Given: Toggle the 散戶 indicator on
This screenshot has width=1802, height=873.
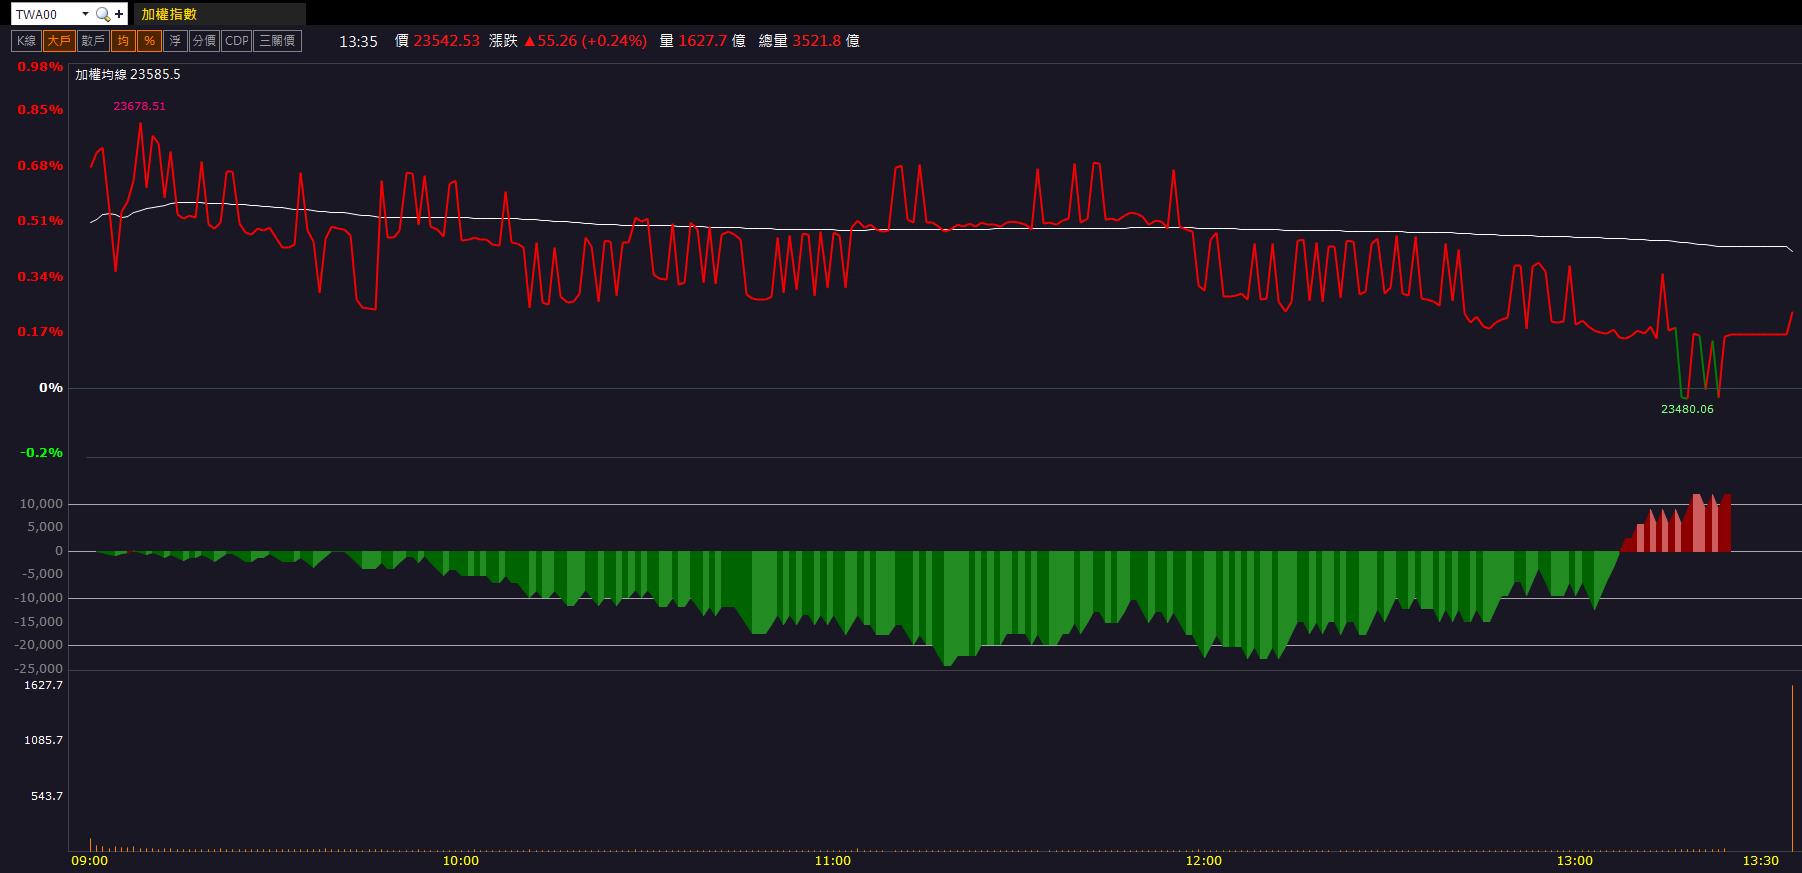Looking at the screenshot, I should pyautogui.click(x=93, y=41).
